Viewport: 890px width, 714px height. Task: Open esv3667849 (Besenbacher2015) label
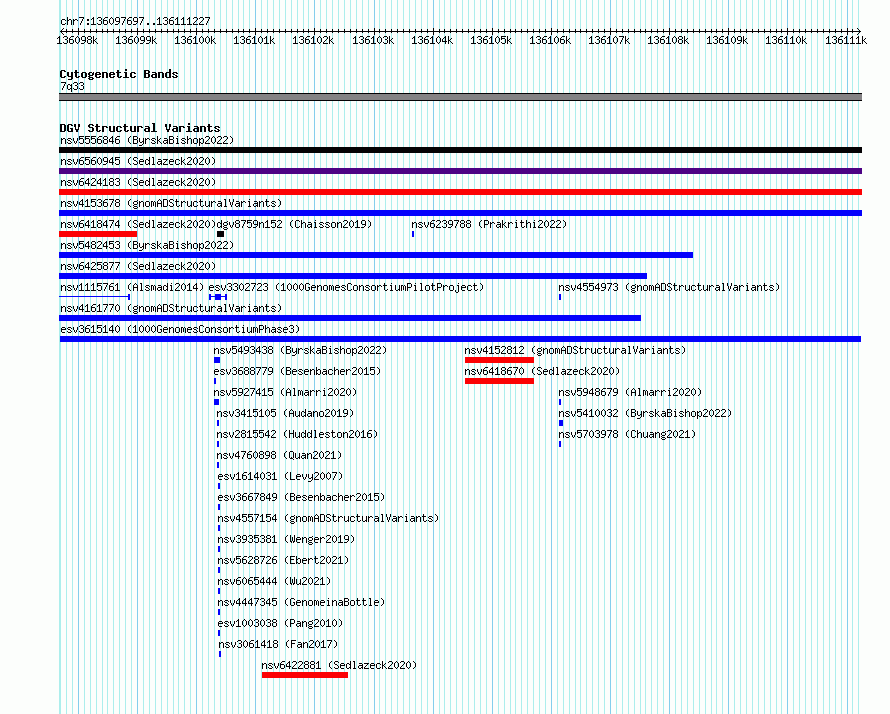[x=301, y=497]
